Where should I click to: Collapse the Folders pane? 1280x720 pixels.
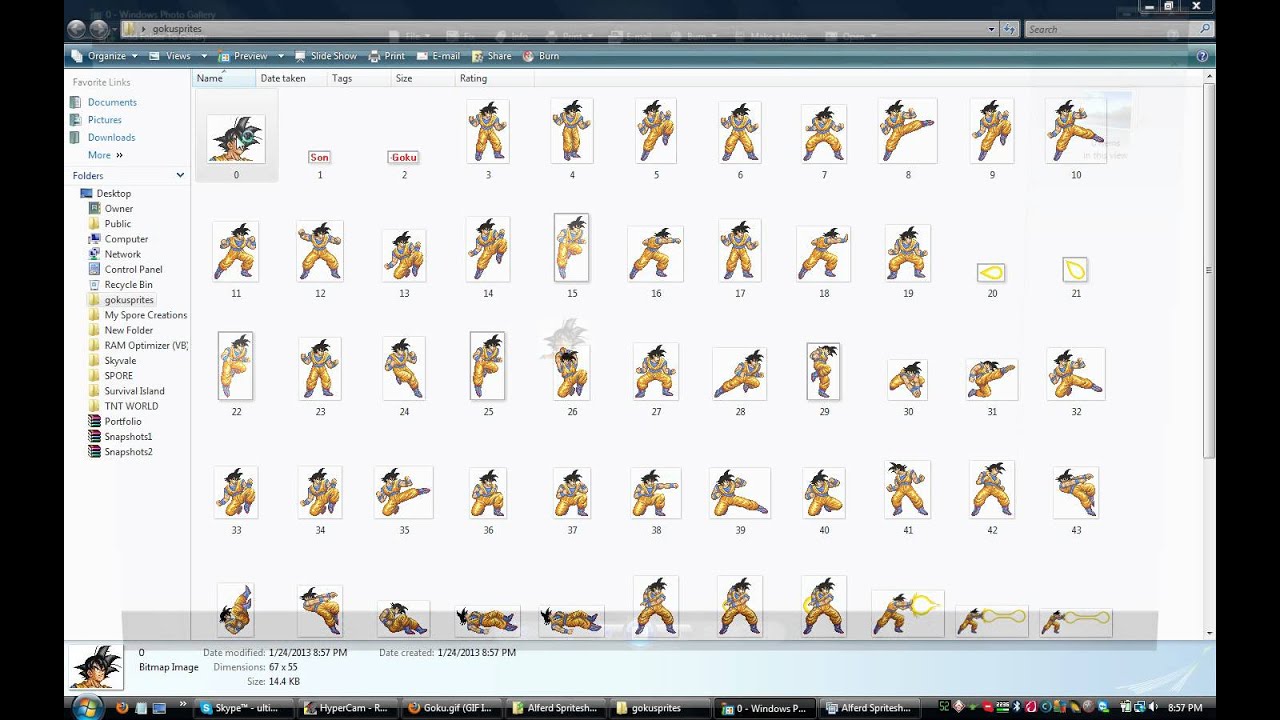(180, 175)
